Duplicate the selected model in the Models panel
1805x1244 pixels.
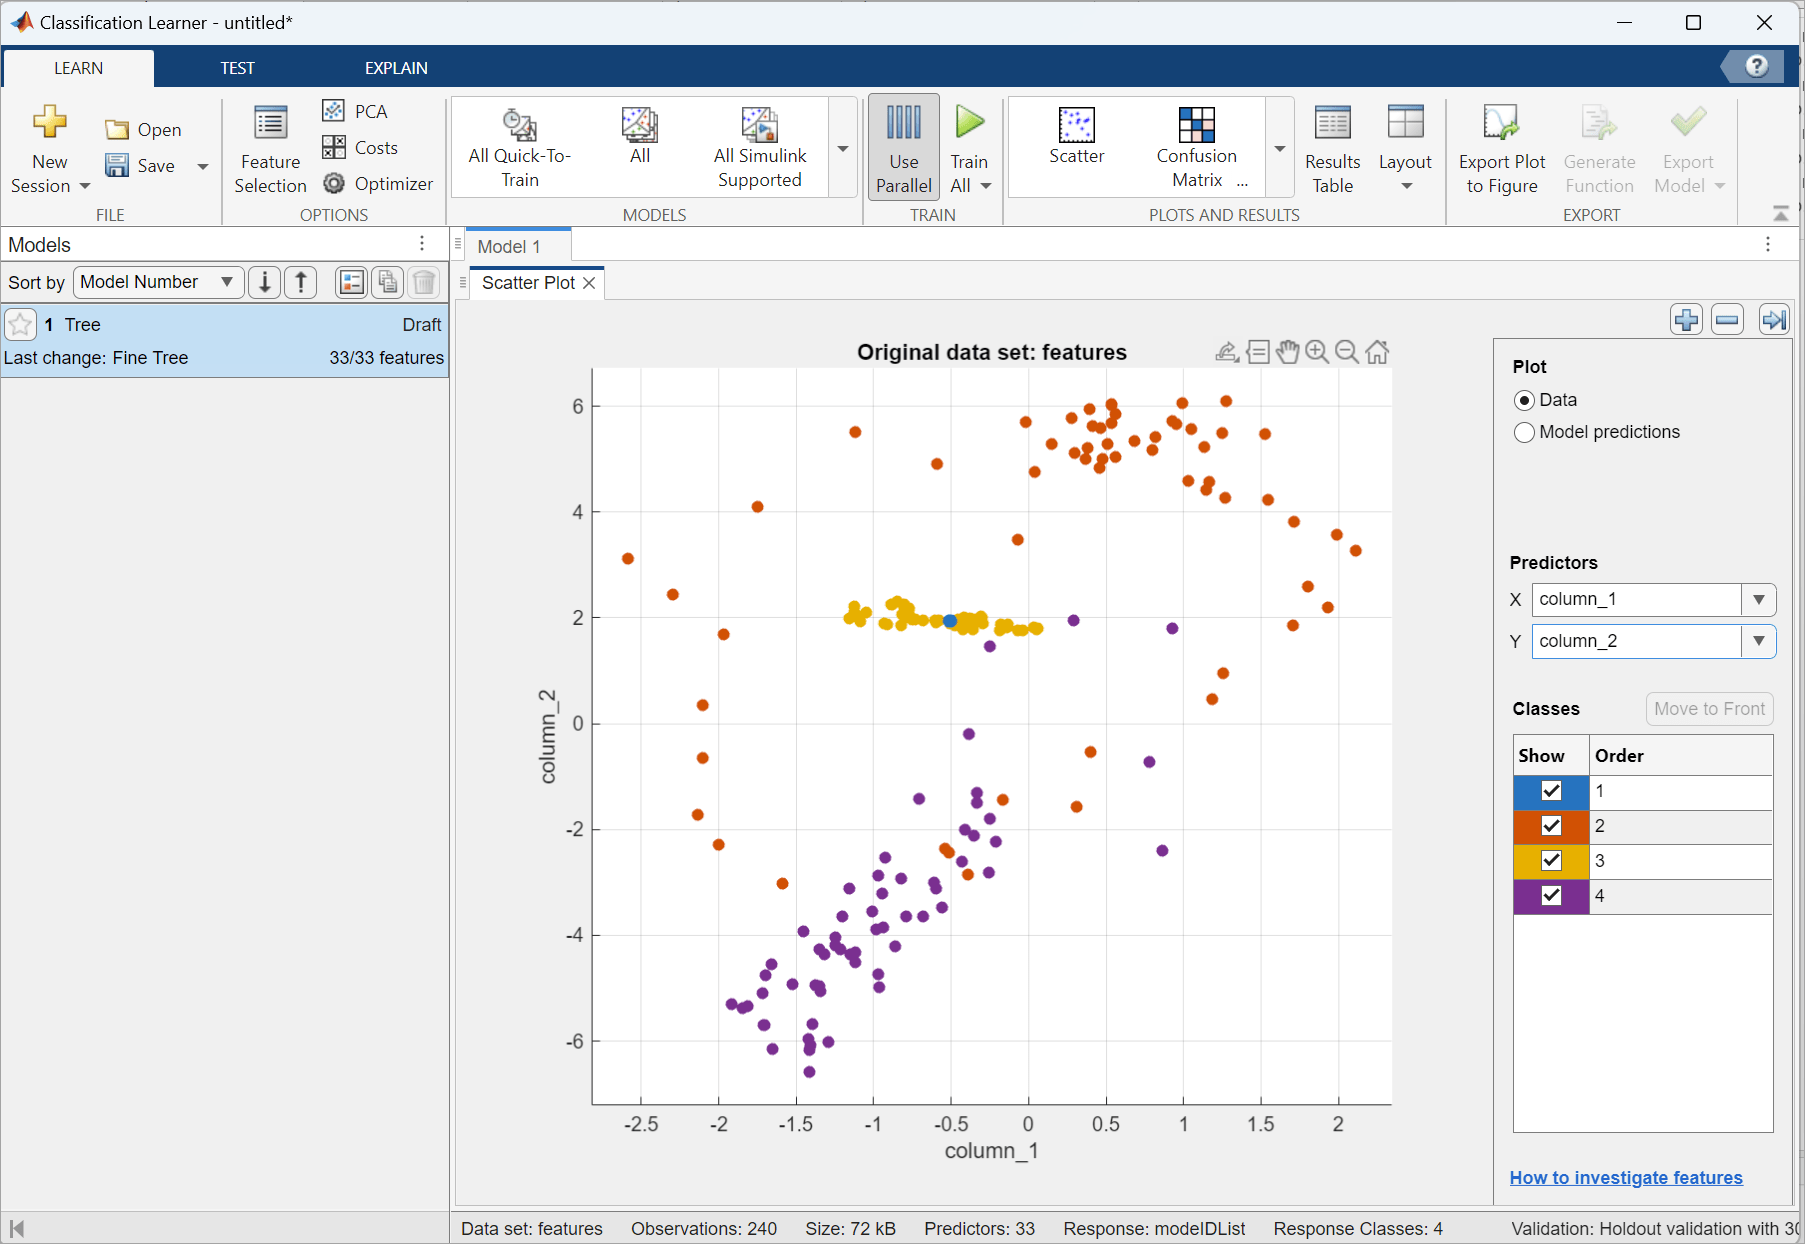(x=388, y=282)
